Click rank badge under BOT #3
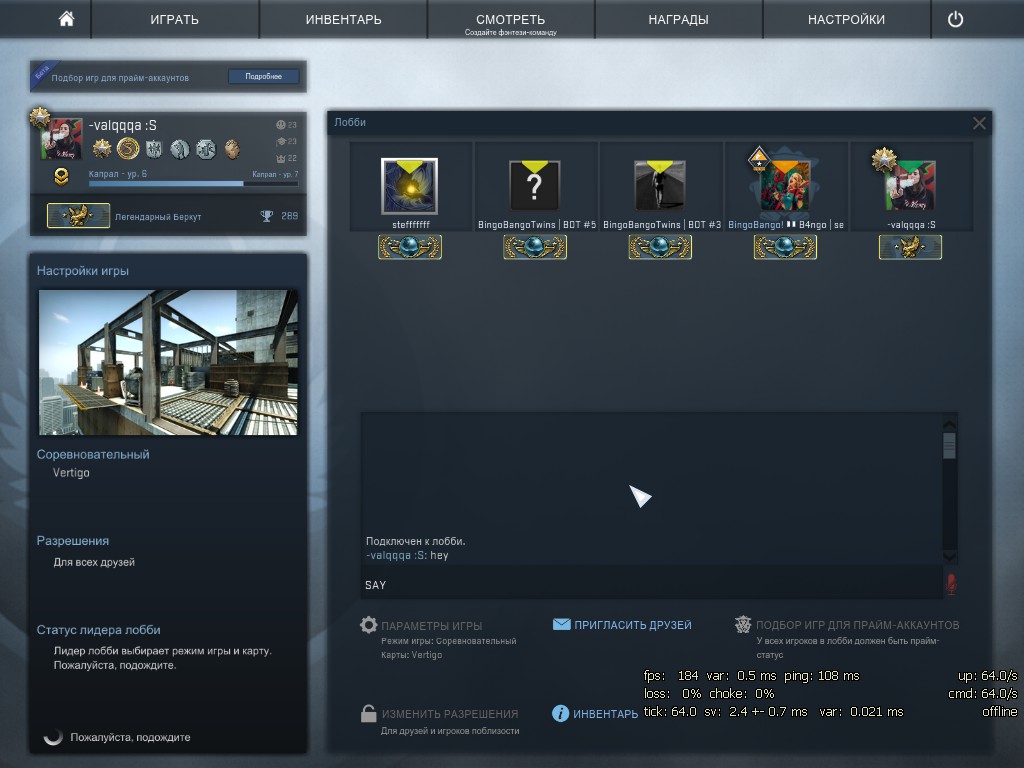This screenshot has width=1024, height=768. pos(660,247)
